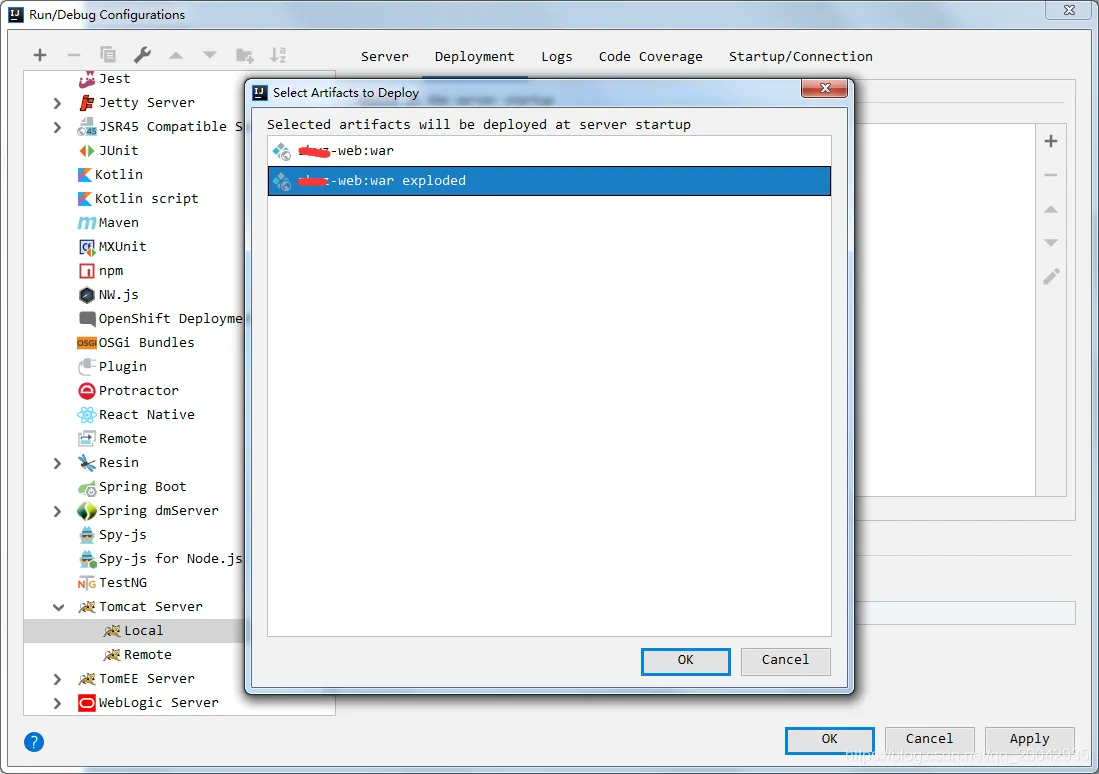
Task: Click the WebLogic Server icon
Action: 87,702
